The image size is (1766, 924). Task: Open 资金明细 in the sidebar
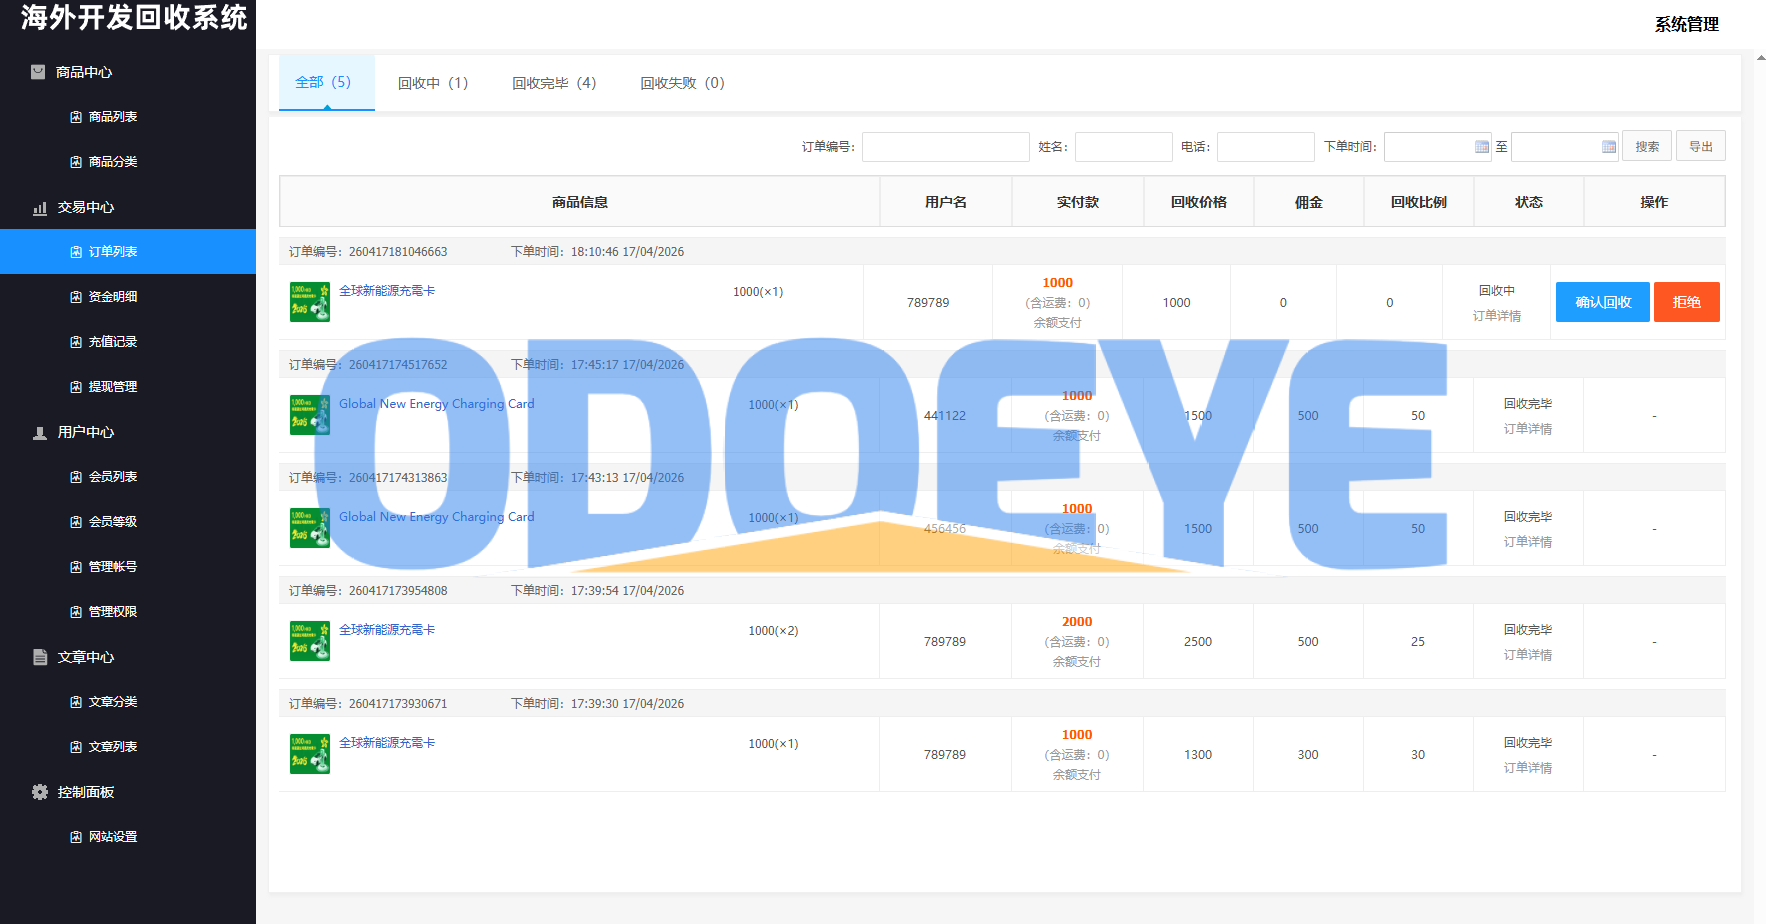click(113, 297)
